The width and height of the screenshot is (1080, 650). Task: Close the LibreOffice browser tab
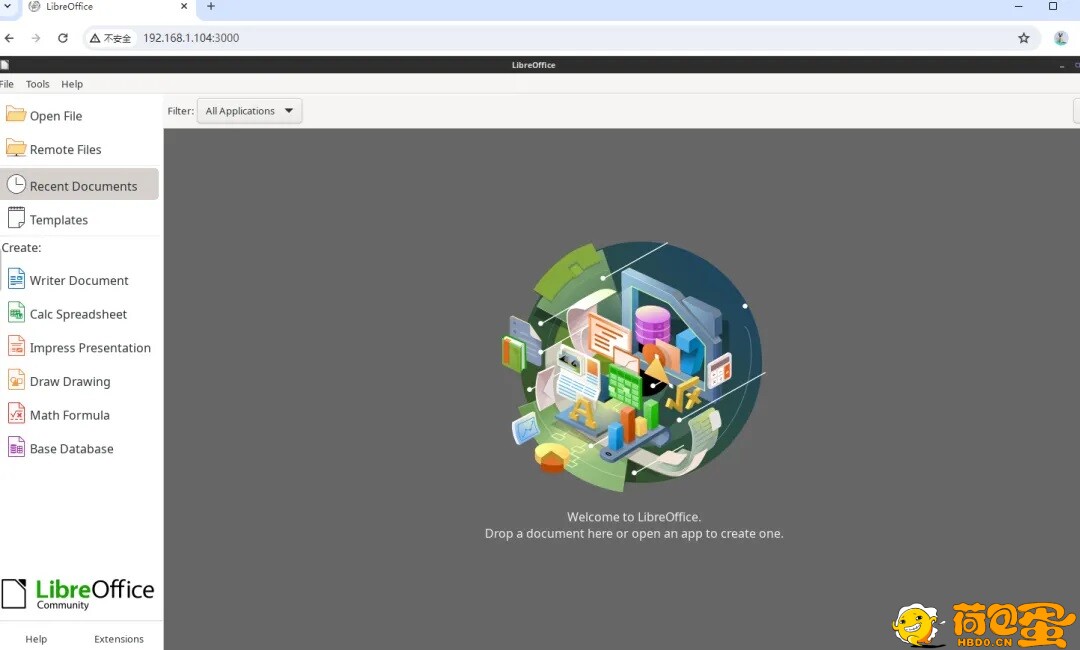point(184,6)
